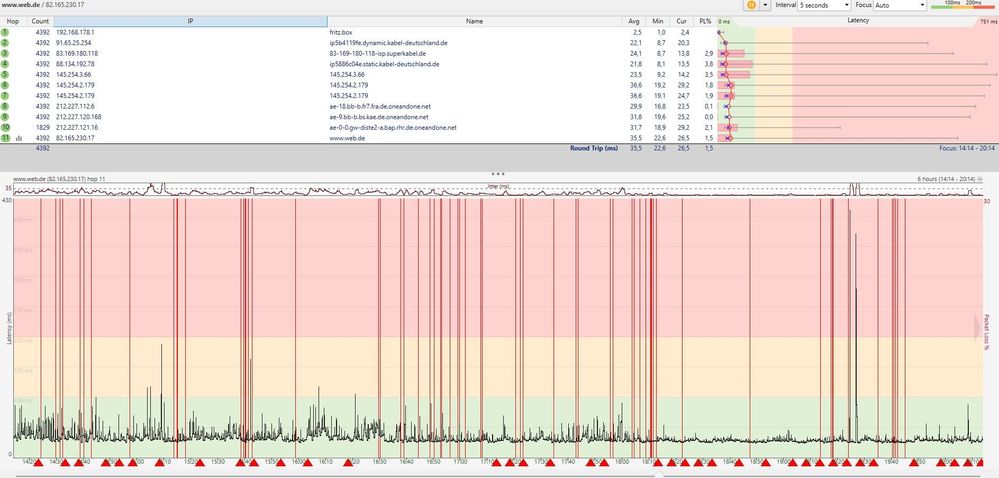Screen dimensions: 999x478
Task: Toggle the graph icon beside hop 11
Action: [18, 139]
